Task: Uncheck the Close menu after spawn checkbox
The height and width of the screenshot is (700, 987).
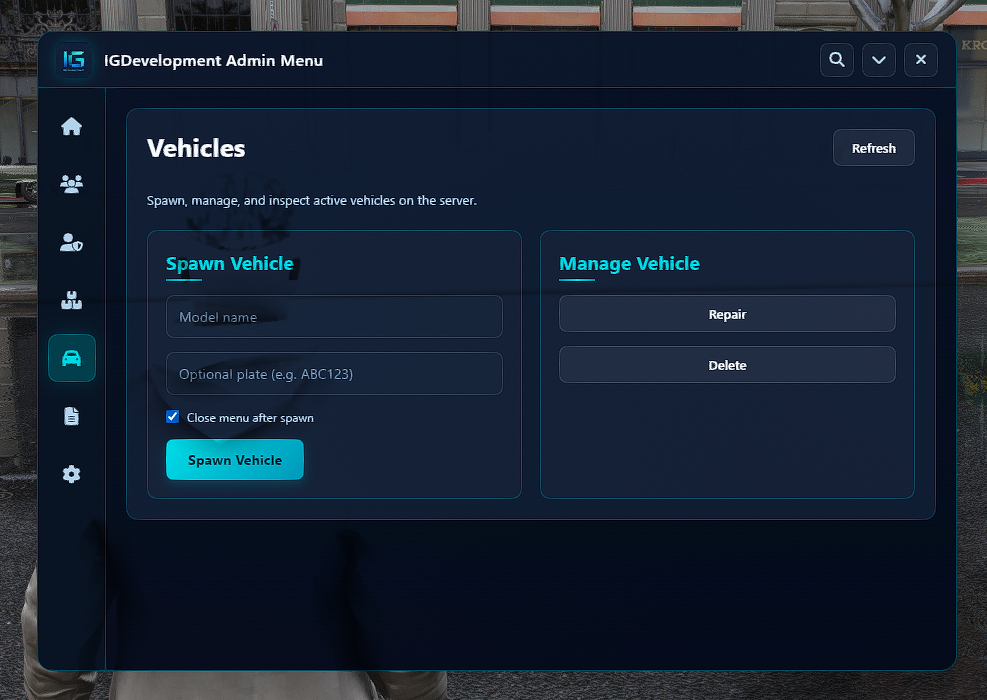Action: pos(172,417)
